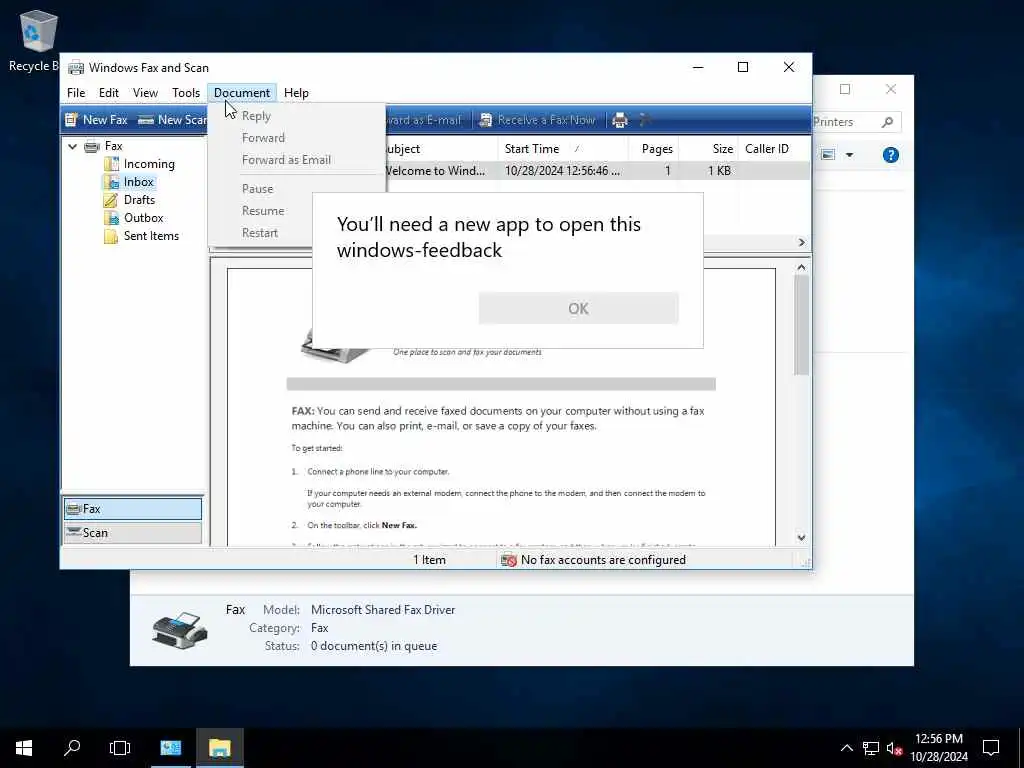Open the Edit menu

pyautogui.click(x=108, y=93)
